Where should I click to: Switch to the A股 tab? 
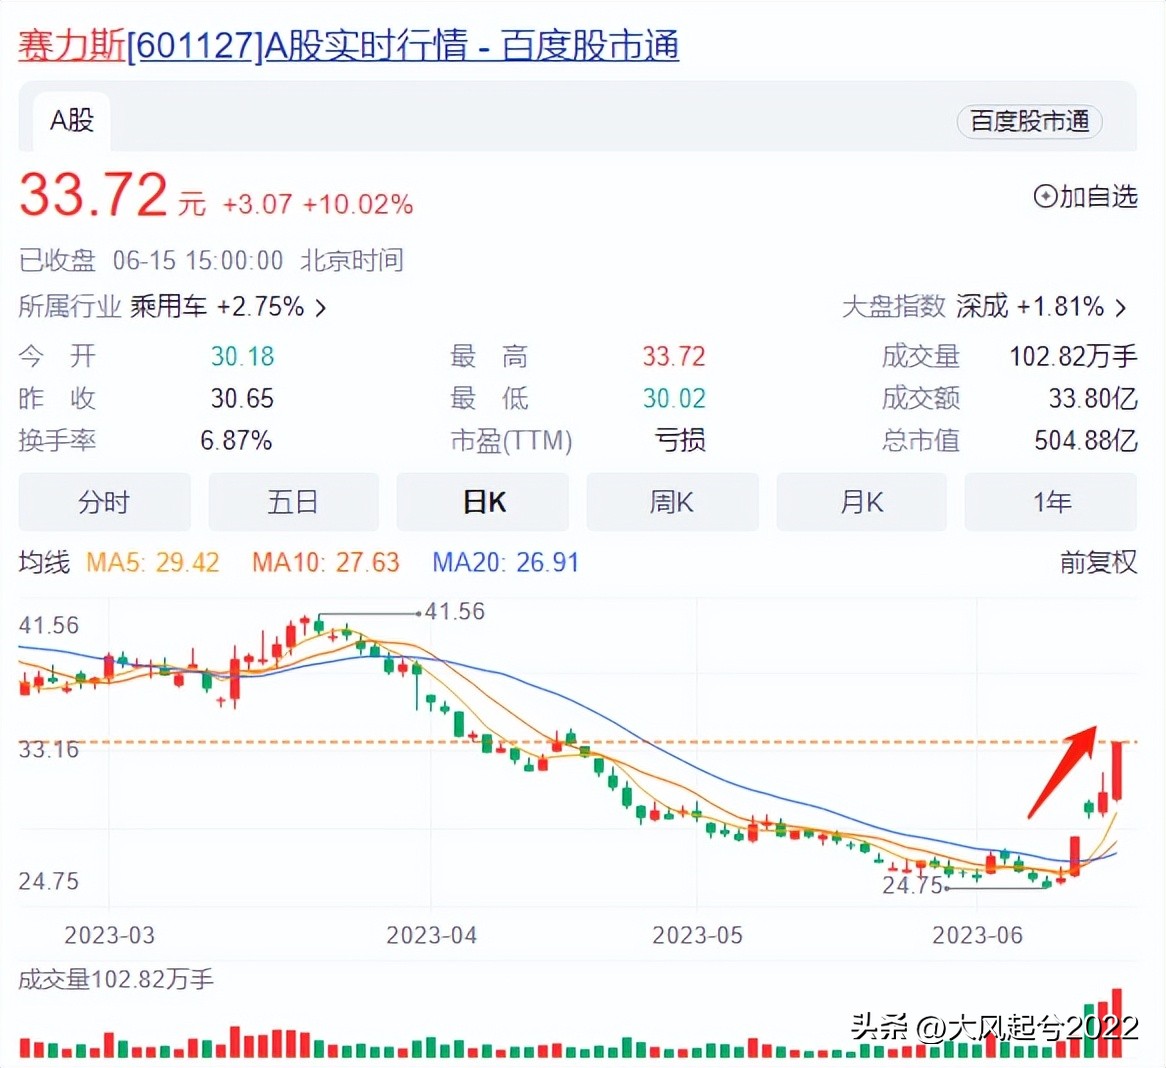(69, 121)
